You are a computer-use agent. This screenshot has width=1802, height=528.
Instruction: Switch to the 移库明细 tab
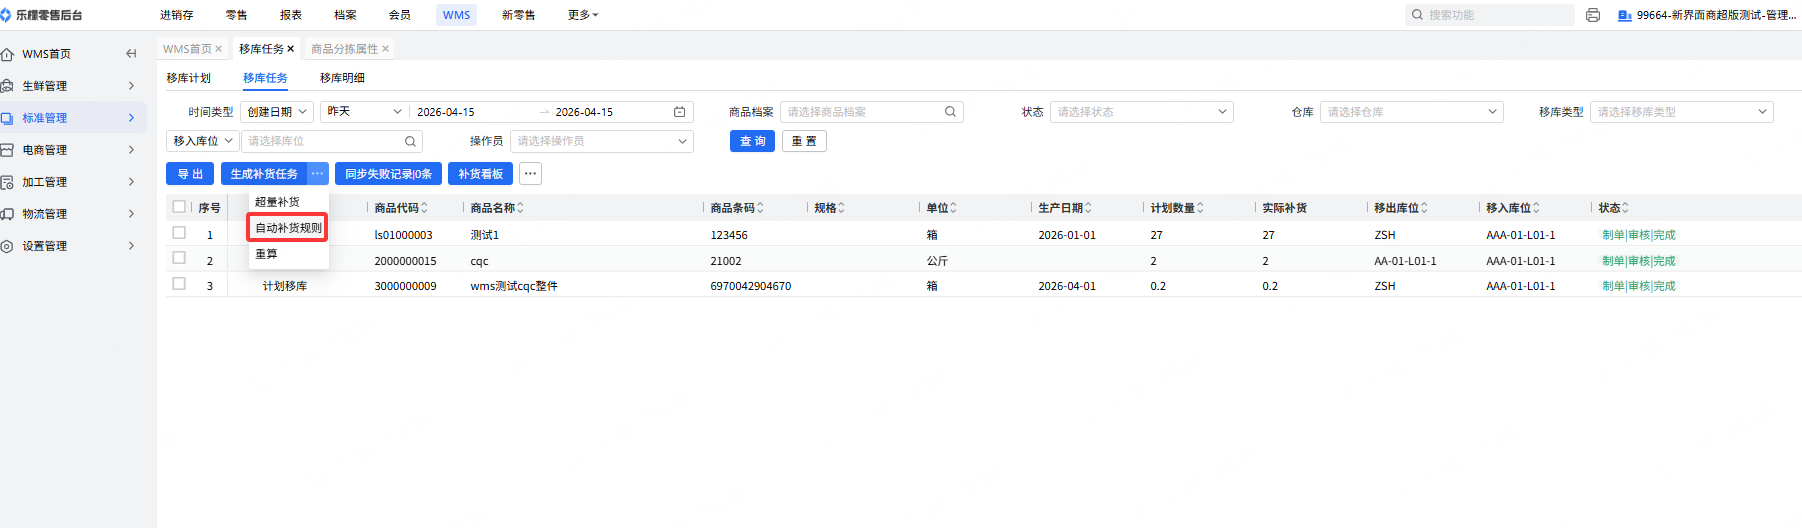coord(342,78)
